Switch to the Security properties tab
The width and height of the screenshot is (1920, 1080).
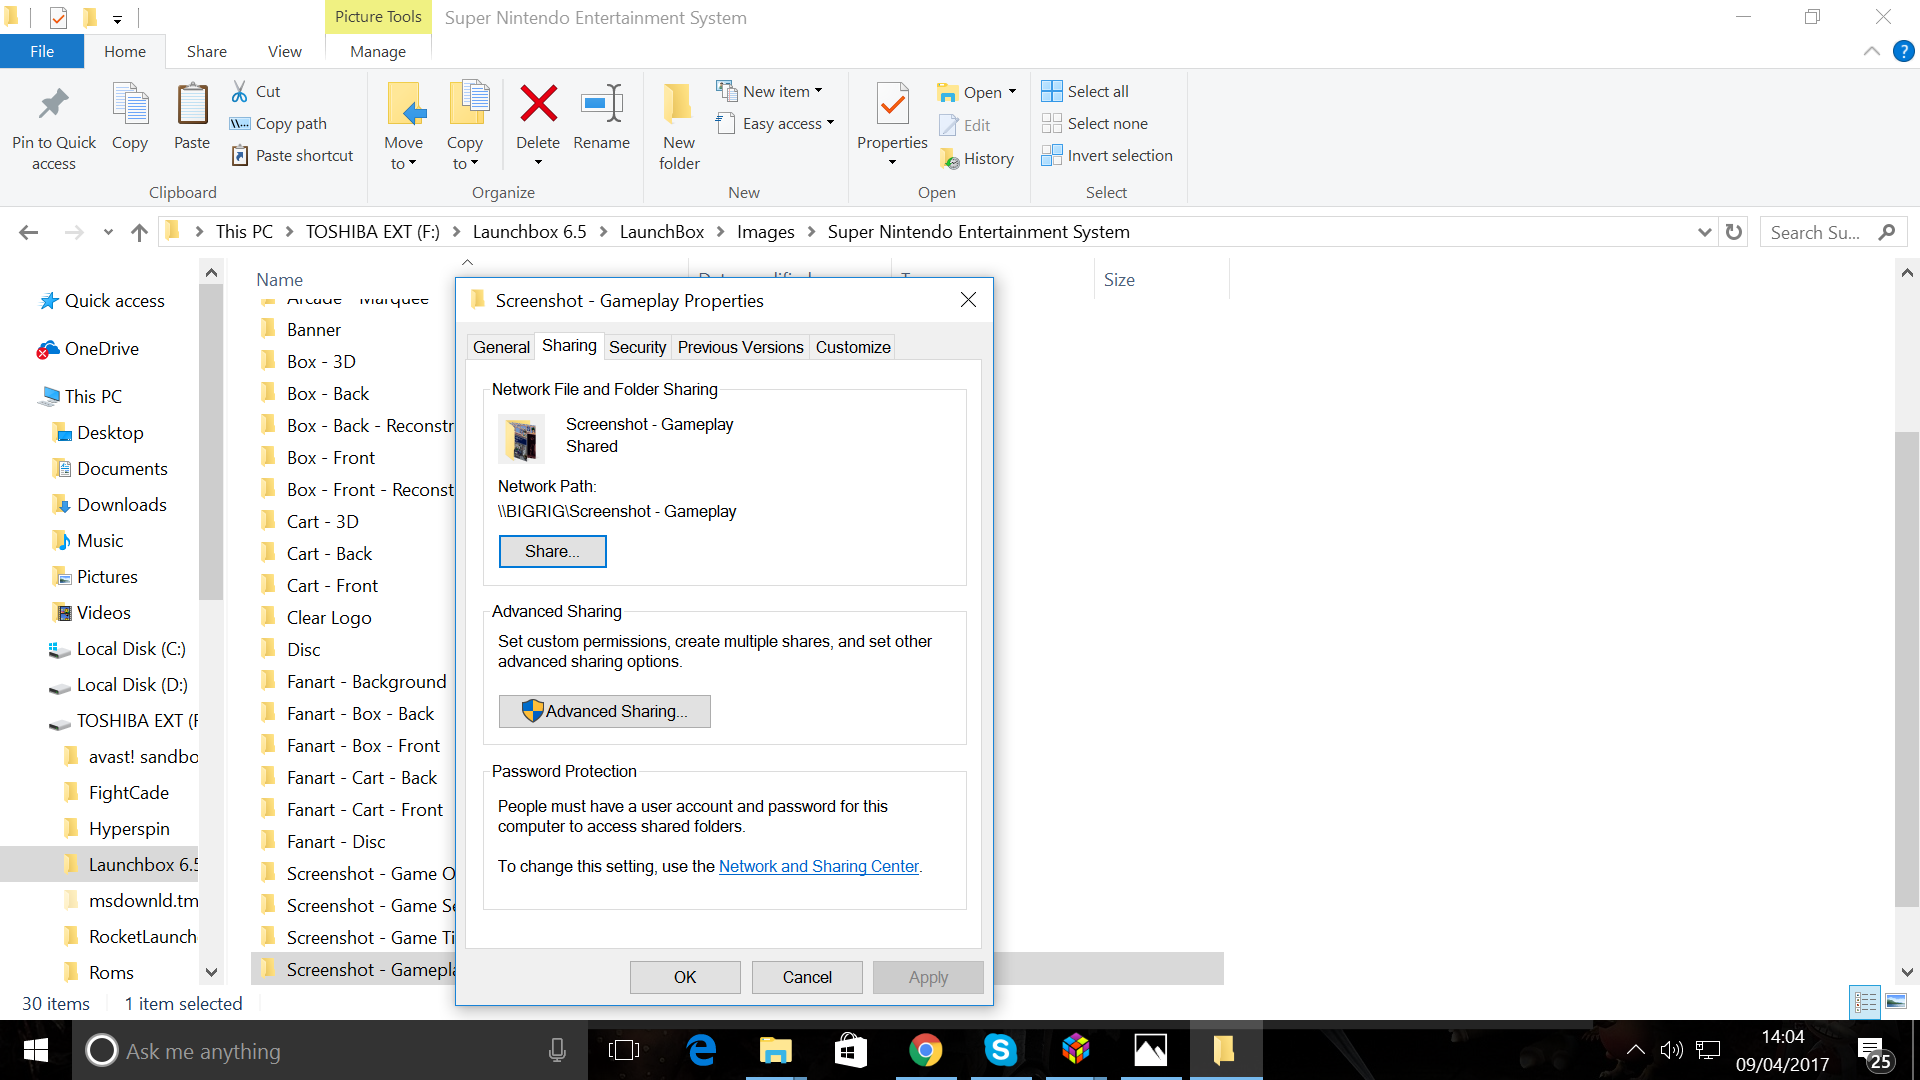point(637,347)
